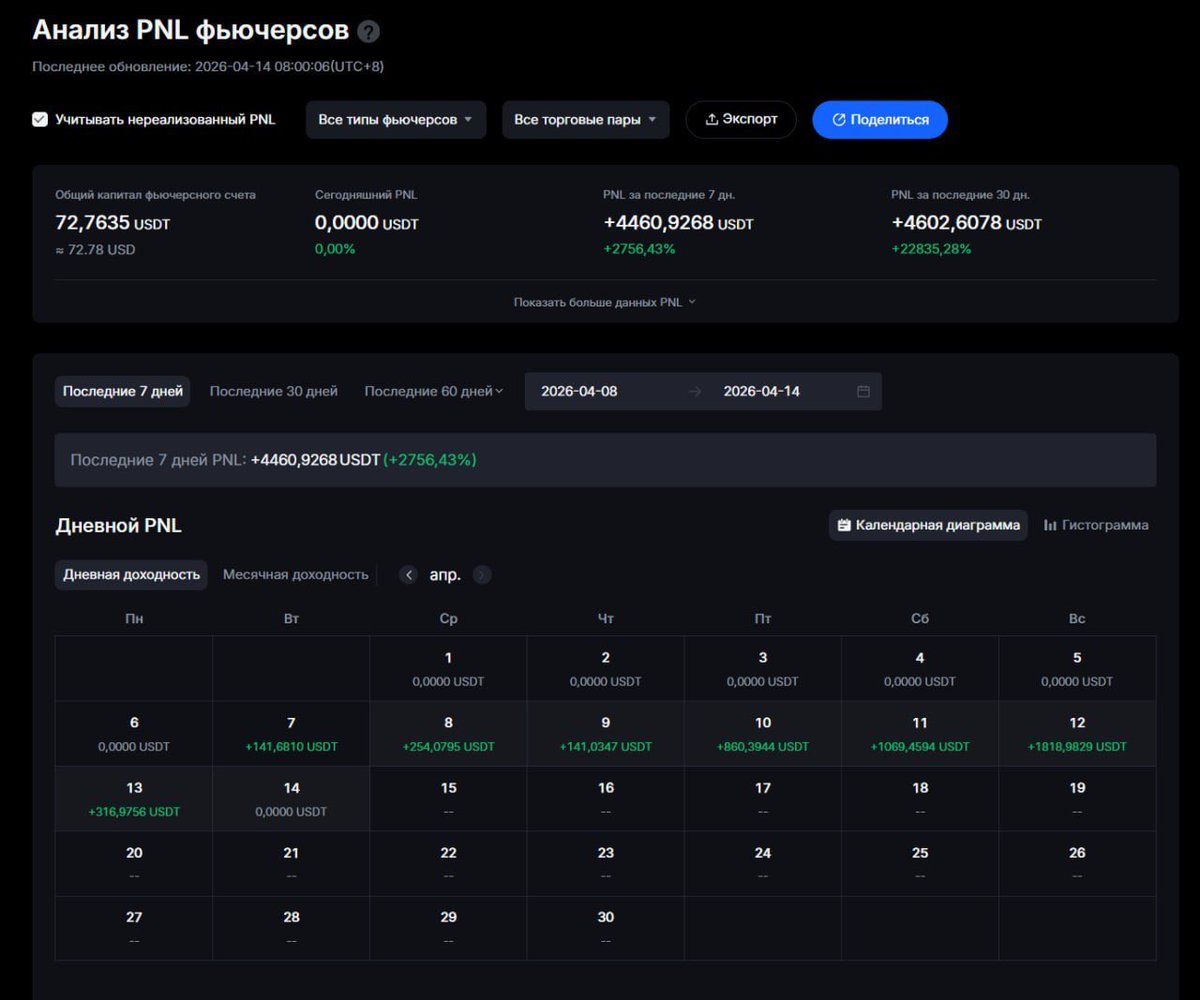Image resolution: width=1200 pixels, height=1000 pixels.
Task: Click the Вс weekday column header
Action: click(x=1077, y=619)
